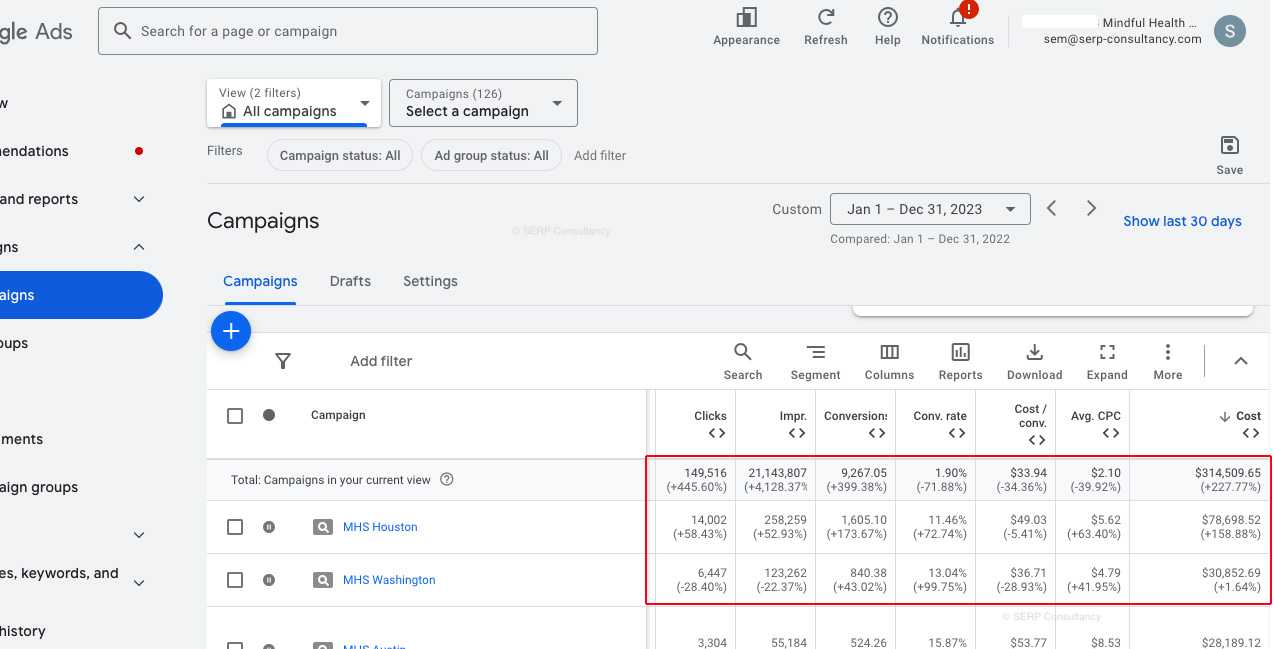Click the blue plus new campaign button
The width and height of the screenshot is (1274, 649).
[231, 331]
